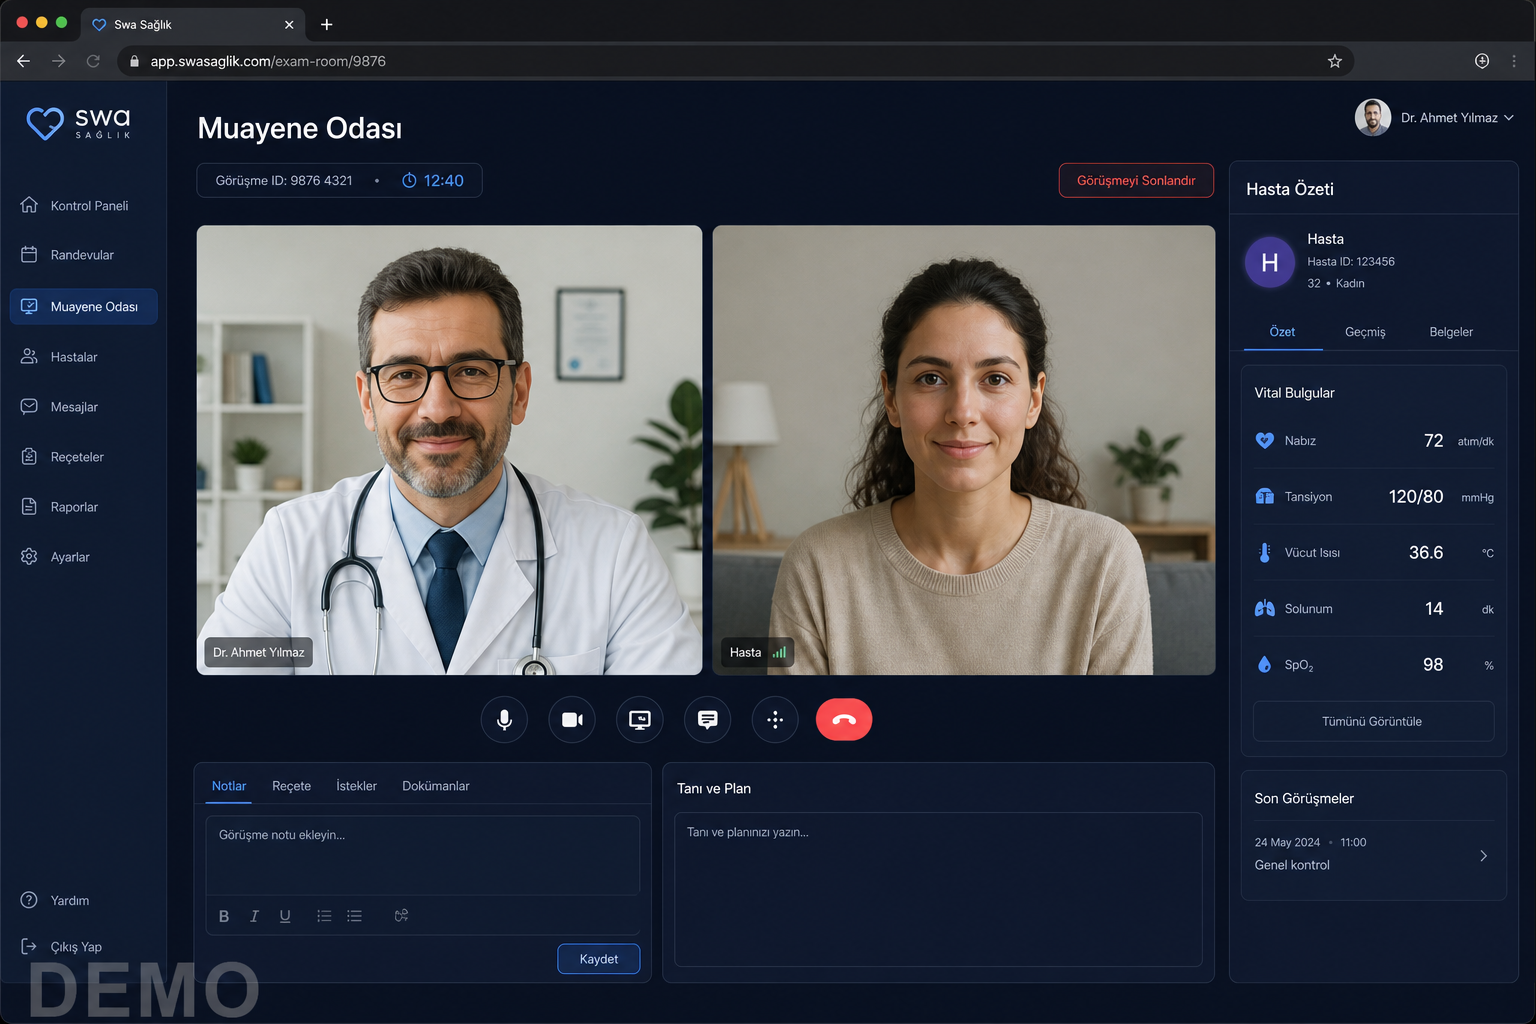Click the Swa Sağlık heart logo
Image resolution: width=1536 pixels, height=1024 pixels.
coord(45,123)
